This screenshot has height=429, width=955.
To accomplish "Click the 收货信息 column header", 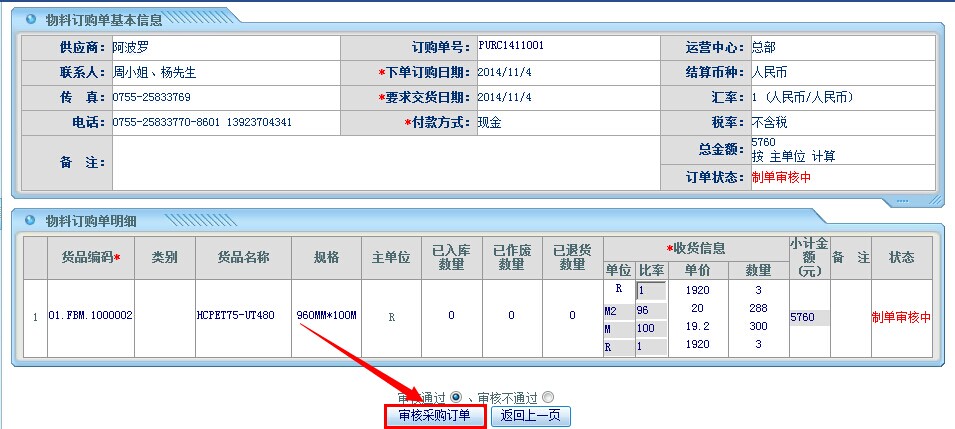I will click(696, 248).
